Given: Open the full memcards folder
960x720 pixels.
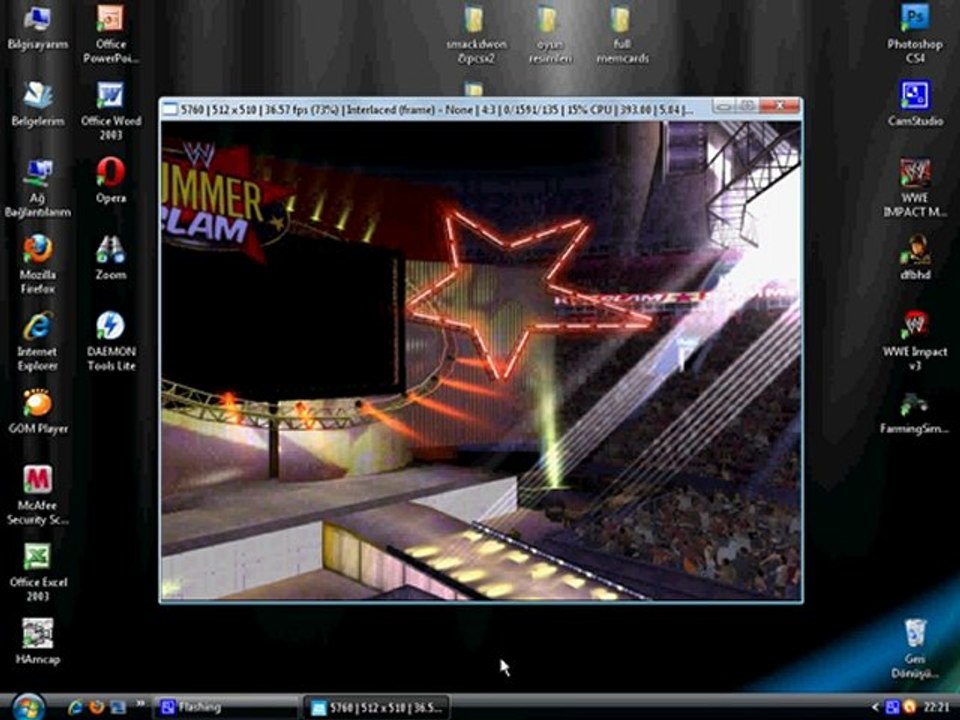Looking at the screenshot, I should point(622,34).
